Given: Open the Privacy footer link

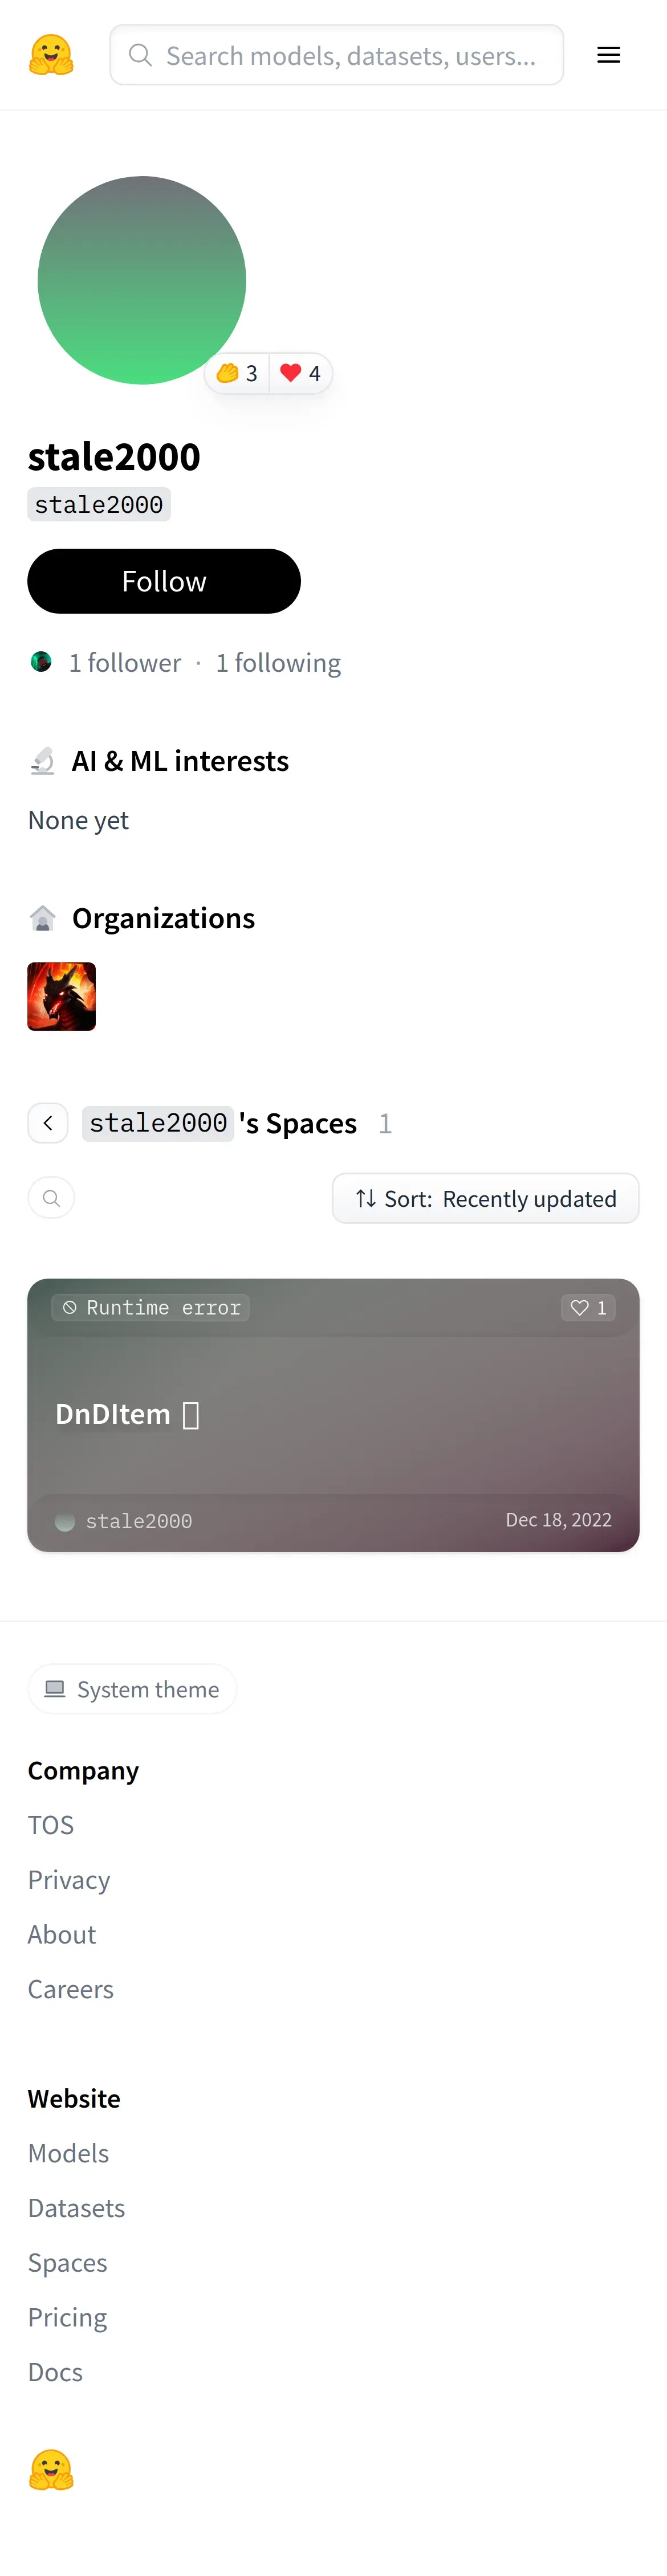Looking at the screenshot, I should click(69, 1880).
